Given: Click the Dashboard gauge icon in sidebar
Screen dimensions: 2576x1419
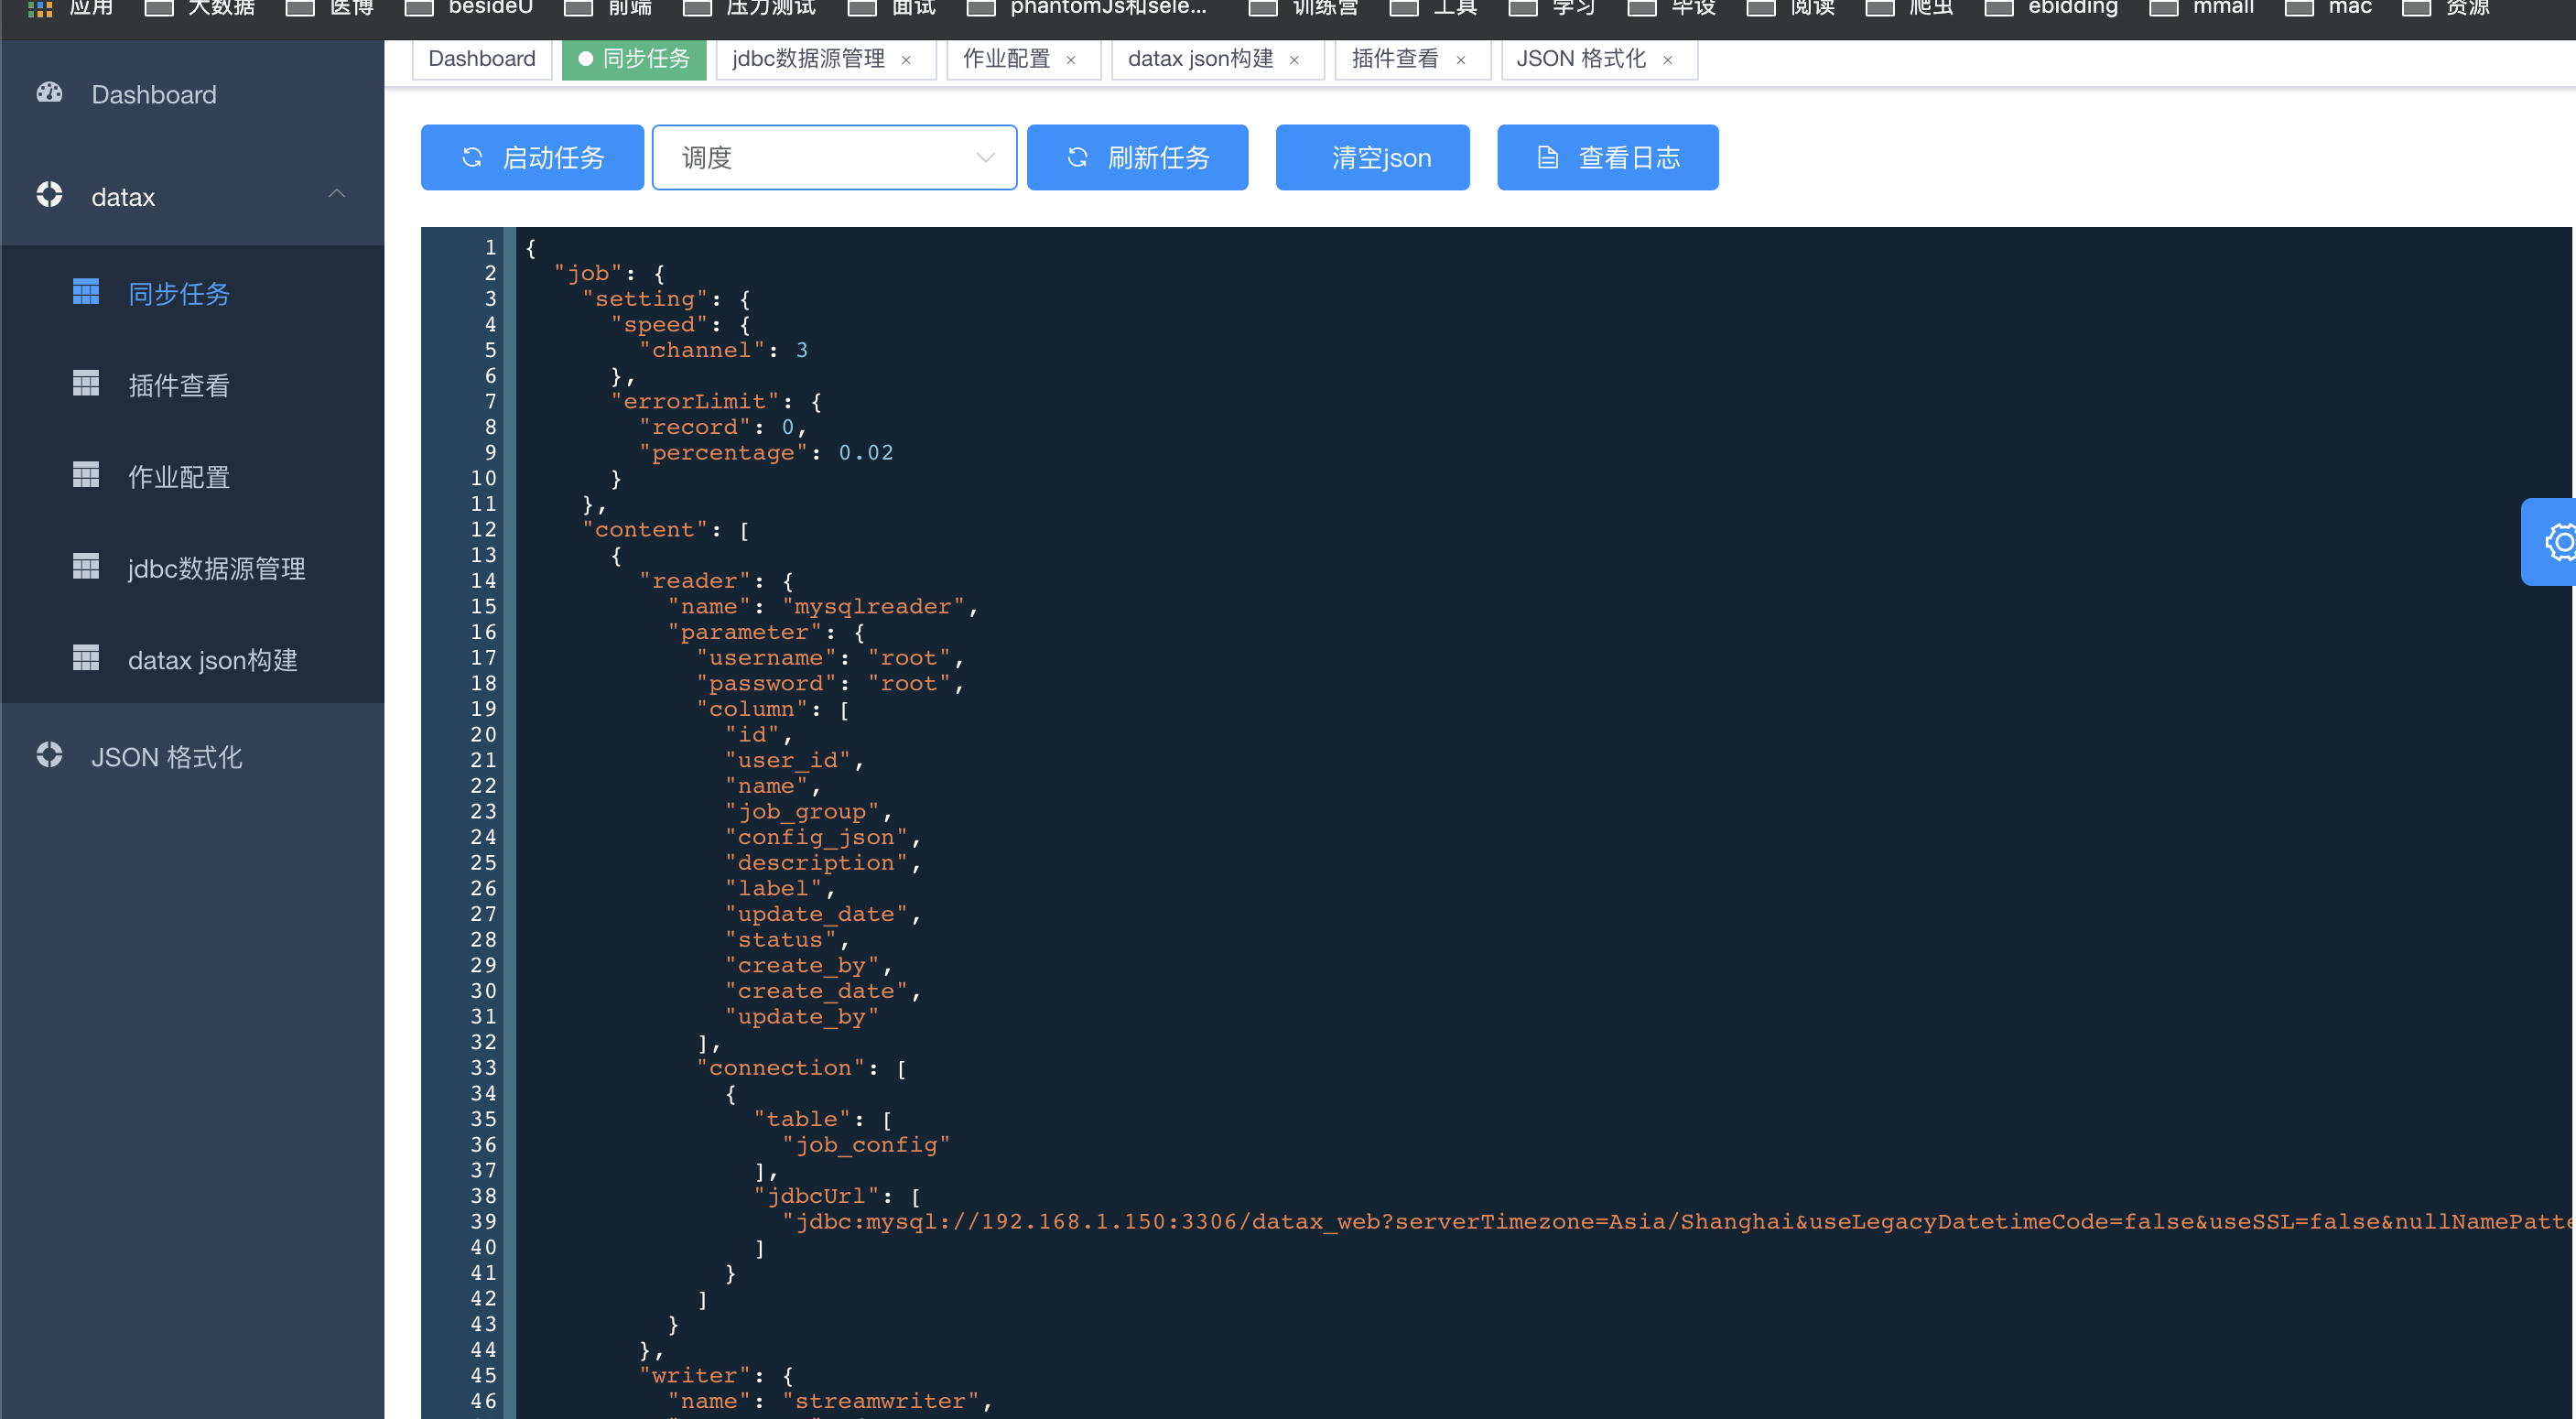Looking at the screenshot, I should click(49, 93).
